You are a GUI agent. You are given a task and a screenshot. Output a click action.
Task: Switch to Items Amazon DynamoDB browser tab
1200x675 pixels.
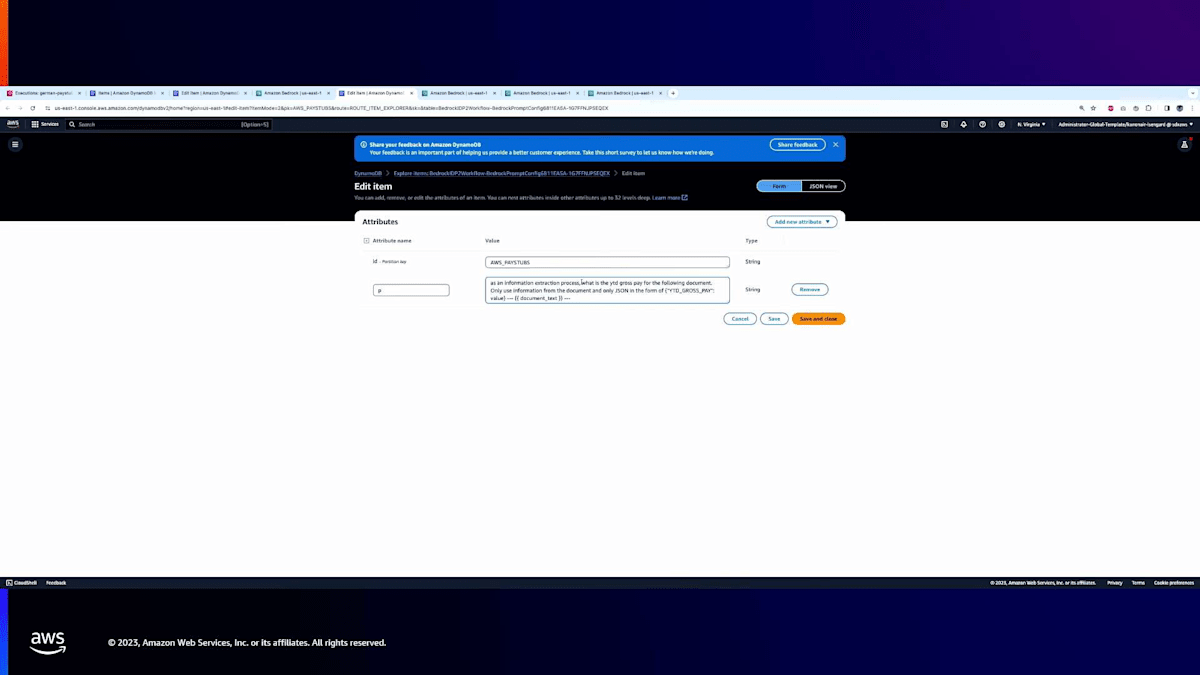pos(125,93)
